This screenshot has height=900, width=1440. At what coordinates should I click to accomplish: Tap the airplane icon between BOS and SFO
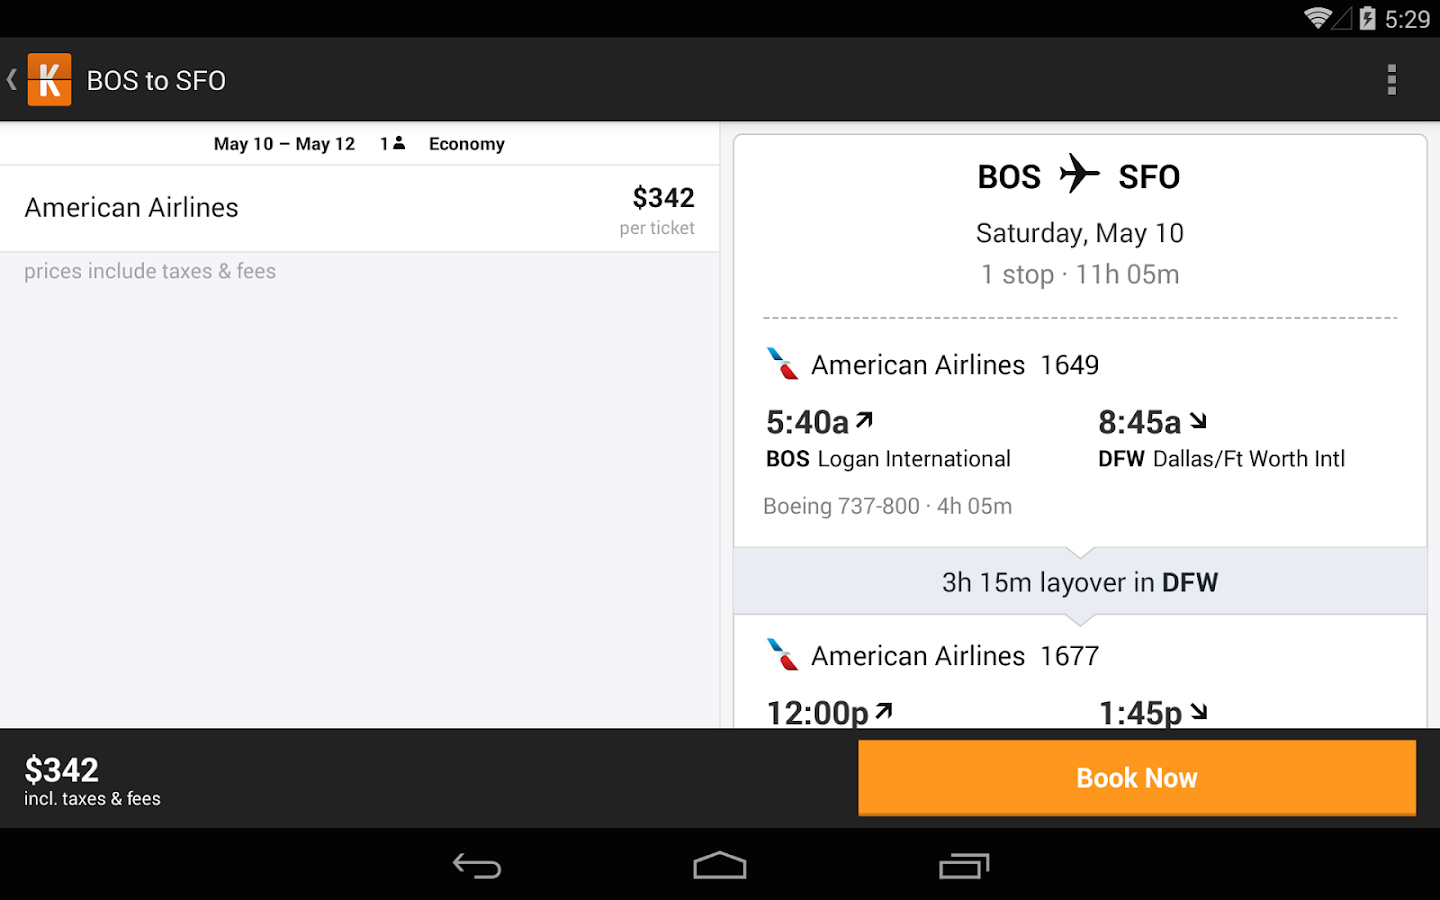[x=1079, y=174]
